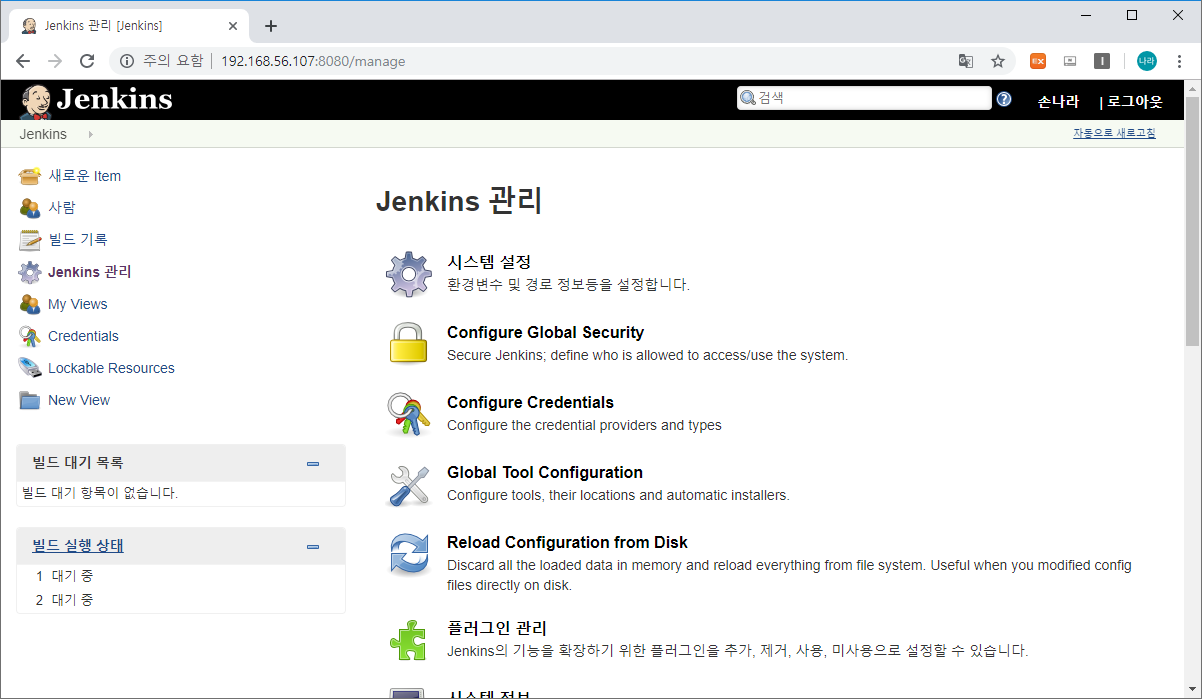The height and width of the screenshot is (699, 1202).
Task: Click the 사람 people icon in sidebar
Action: 30,208
